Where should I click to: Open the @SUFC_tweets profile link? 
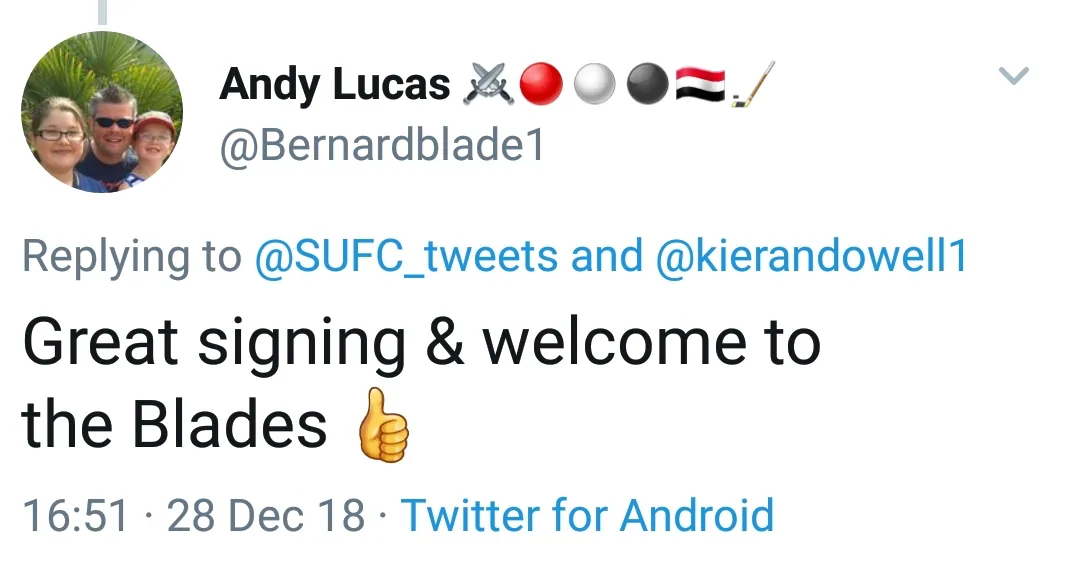click(406, 257)
